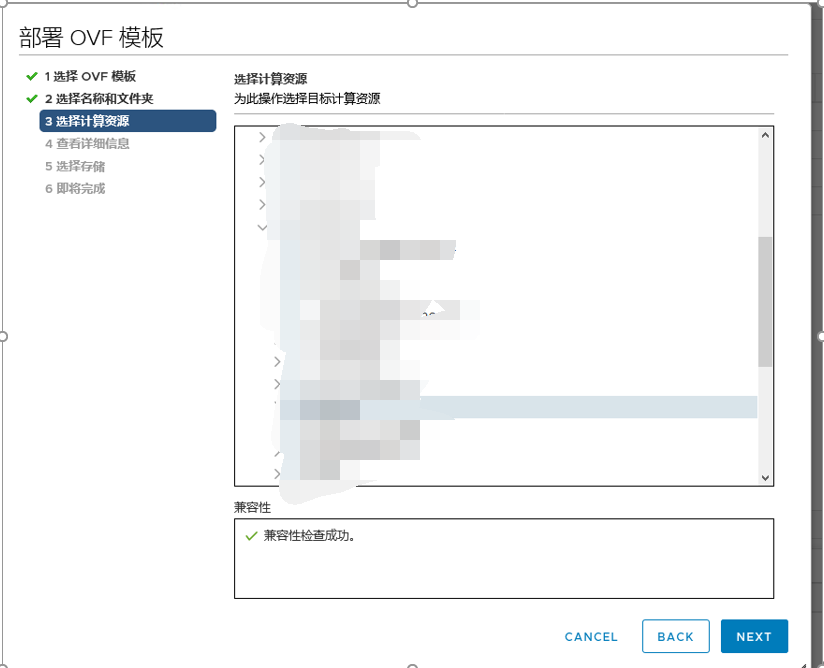Expand the second tree node chevron

(262, 159)
